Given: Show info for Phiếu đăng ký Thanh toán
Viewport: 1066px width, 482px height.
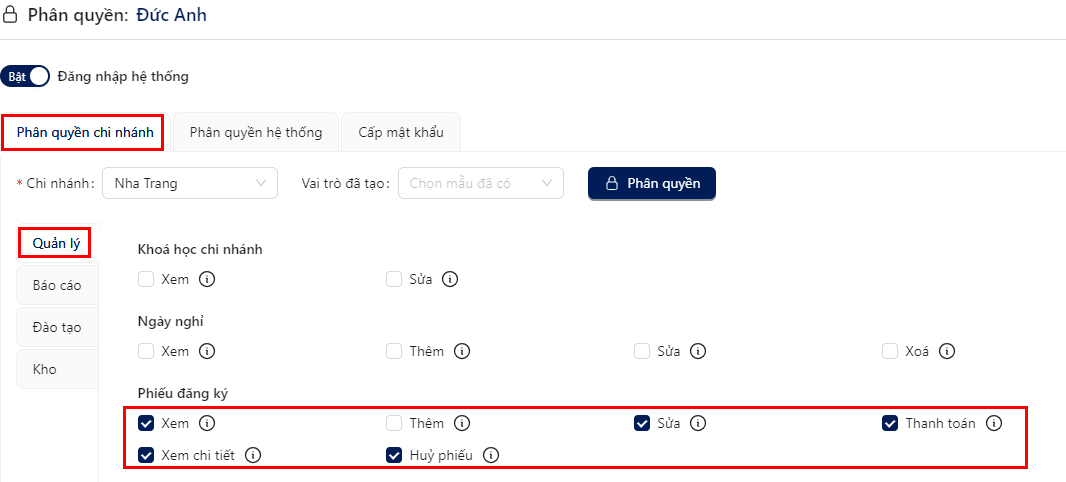Looking at the screenshot, I should coord(994,424).
